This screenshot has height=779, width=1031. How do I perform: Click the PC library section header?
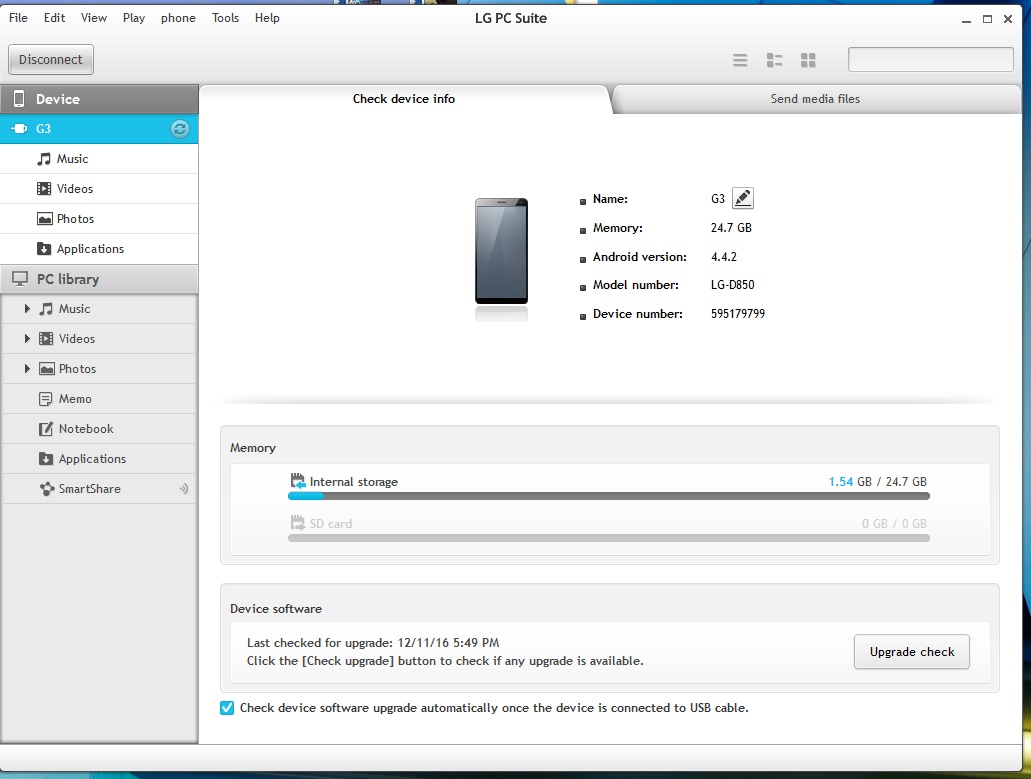click(99, 279)
